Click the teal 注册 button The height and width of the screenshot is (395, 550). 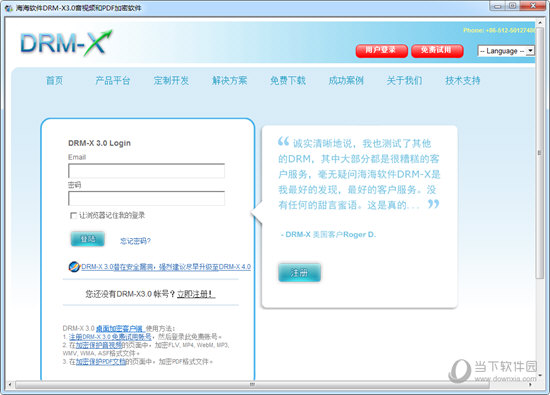tap(300, 273)
